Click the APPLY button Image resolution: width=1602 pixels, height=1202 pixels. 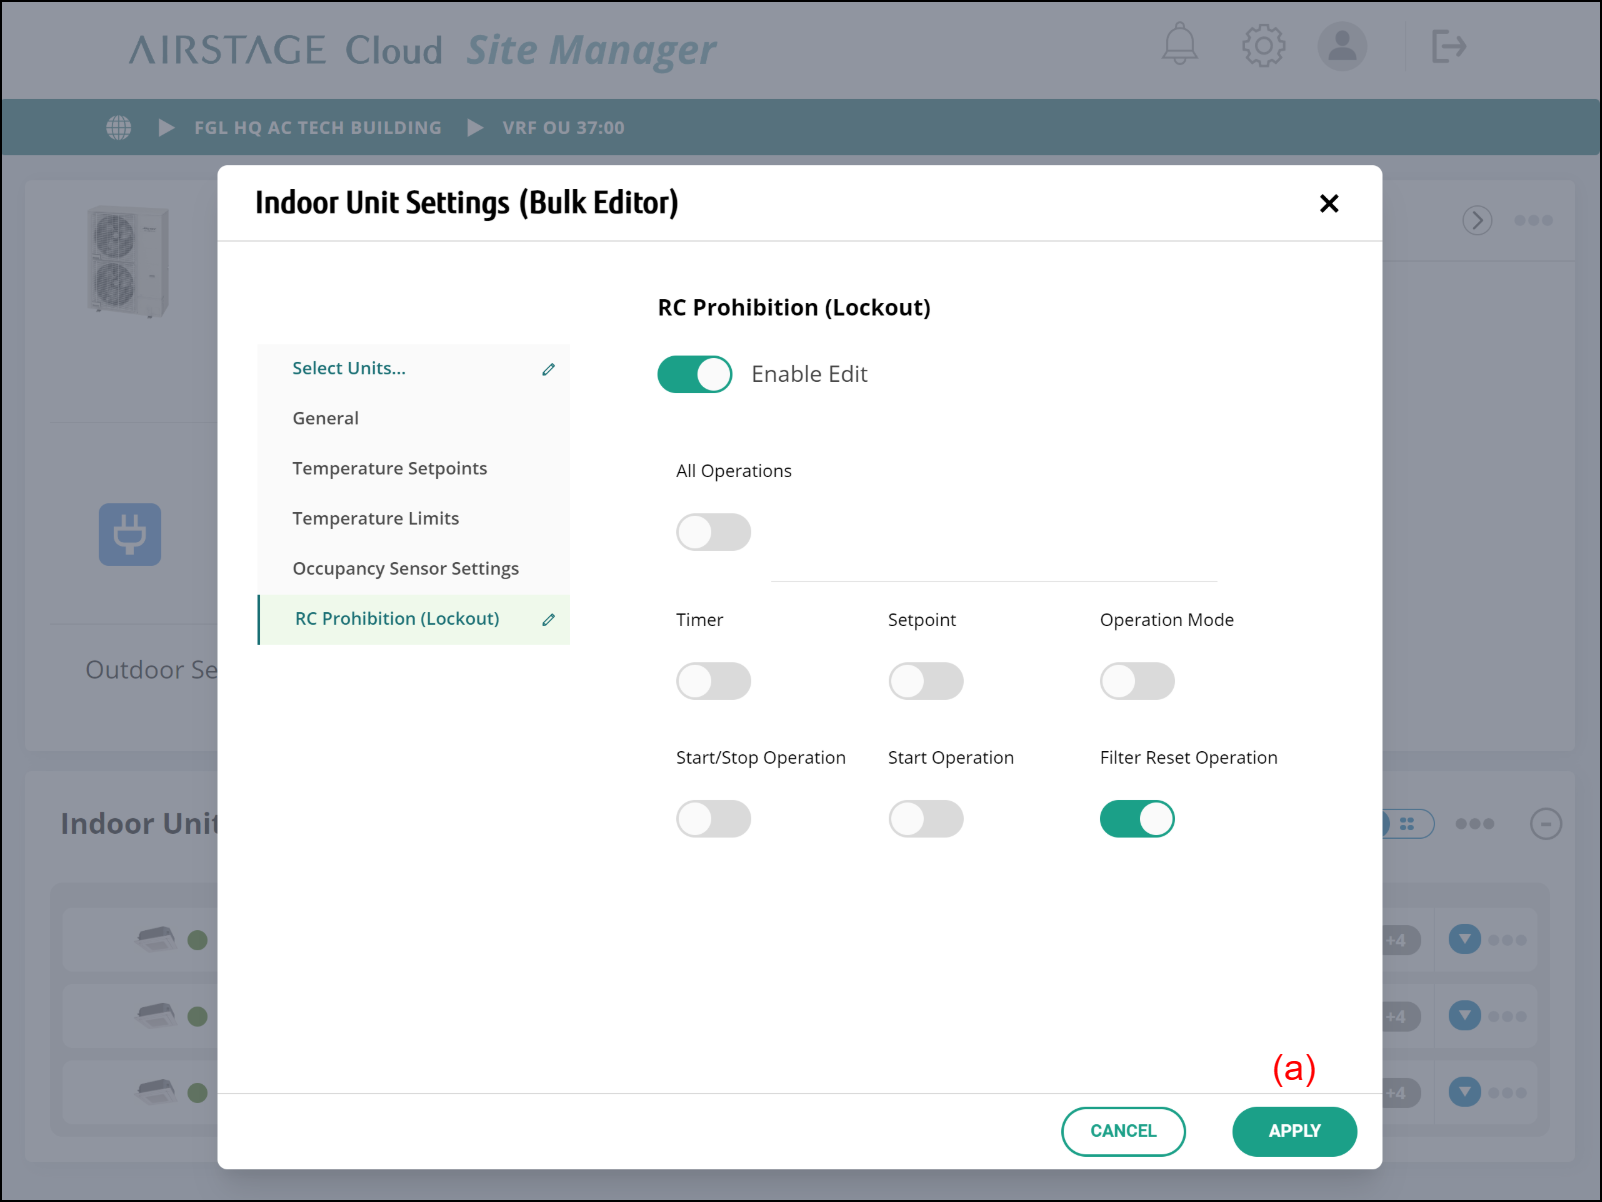1294,1131
